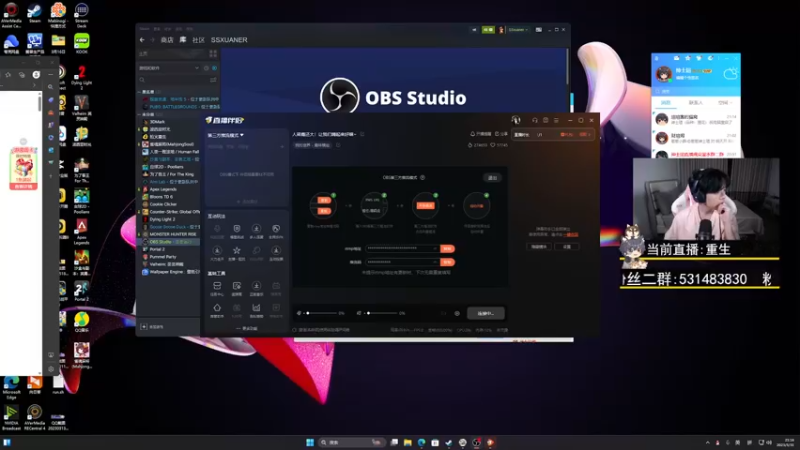This screenshot has width=800, height=450.
Task: Click the home-shaped icon in the live tools grid
Action: click(217, 308)
